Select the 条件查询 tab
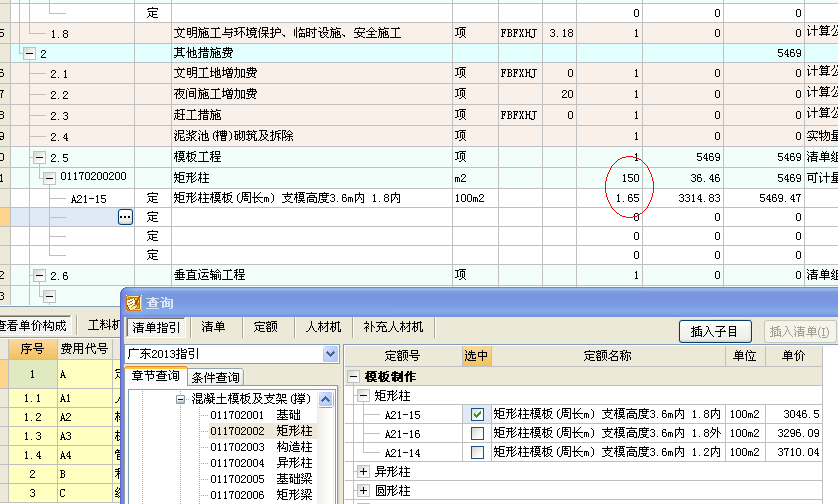Screen dimensions: 838x504 tap(215, 377)
